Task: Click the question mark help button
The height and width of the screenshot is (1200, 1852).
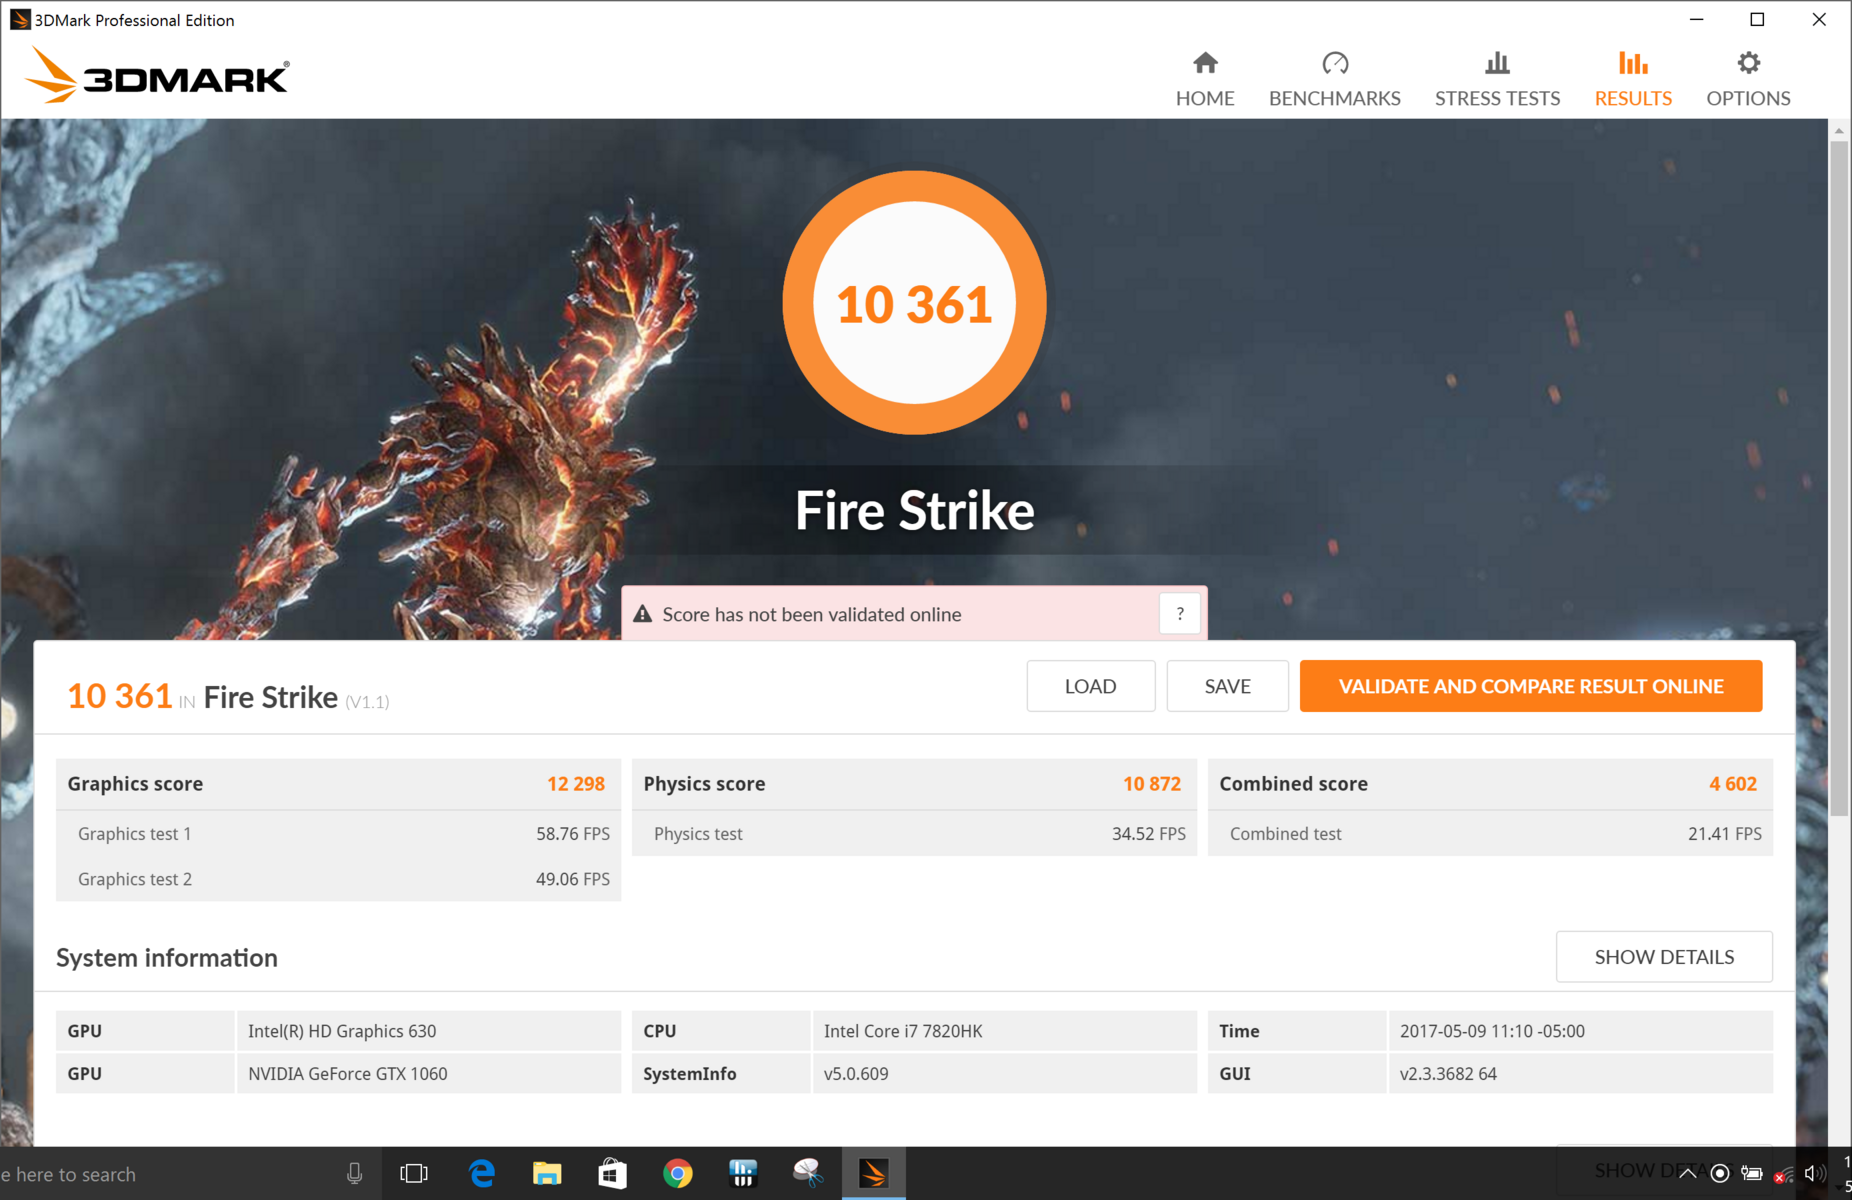Action: [x=1180, y=614]
